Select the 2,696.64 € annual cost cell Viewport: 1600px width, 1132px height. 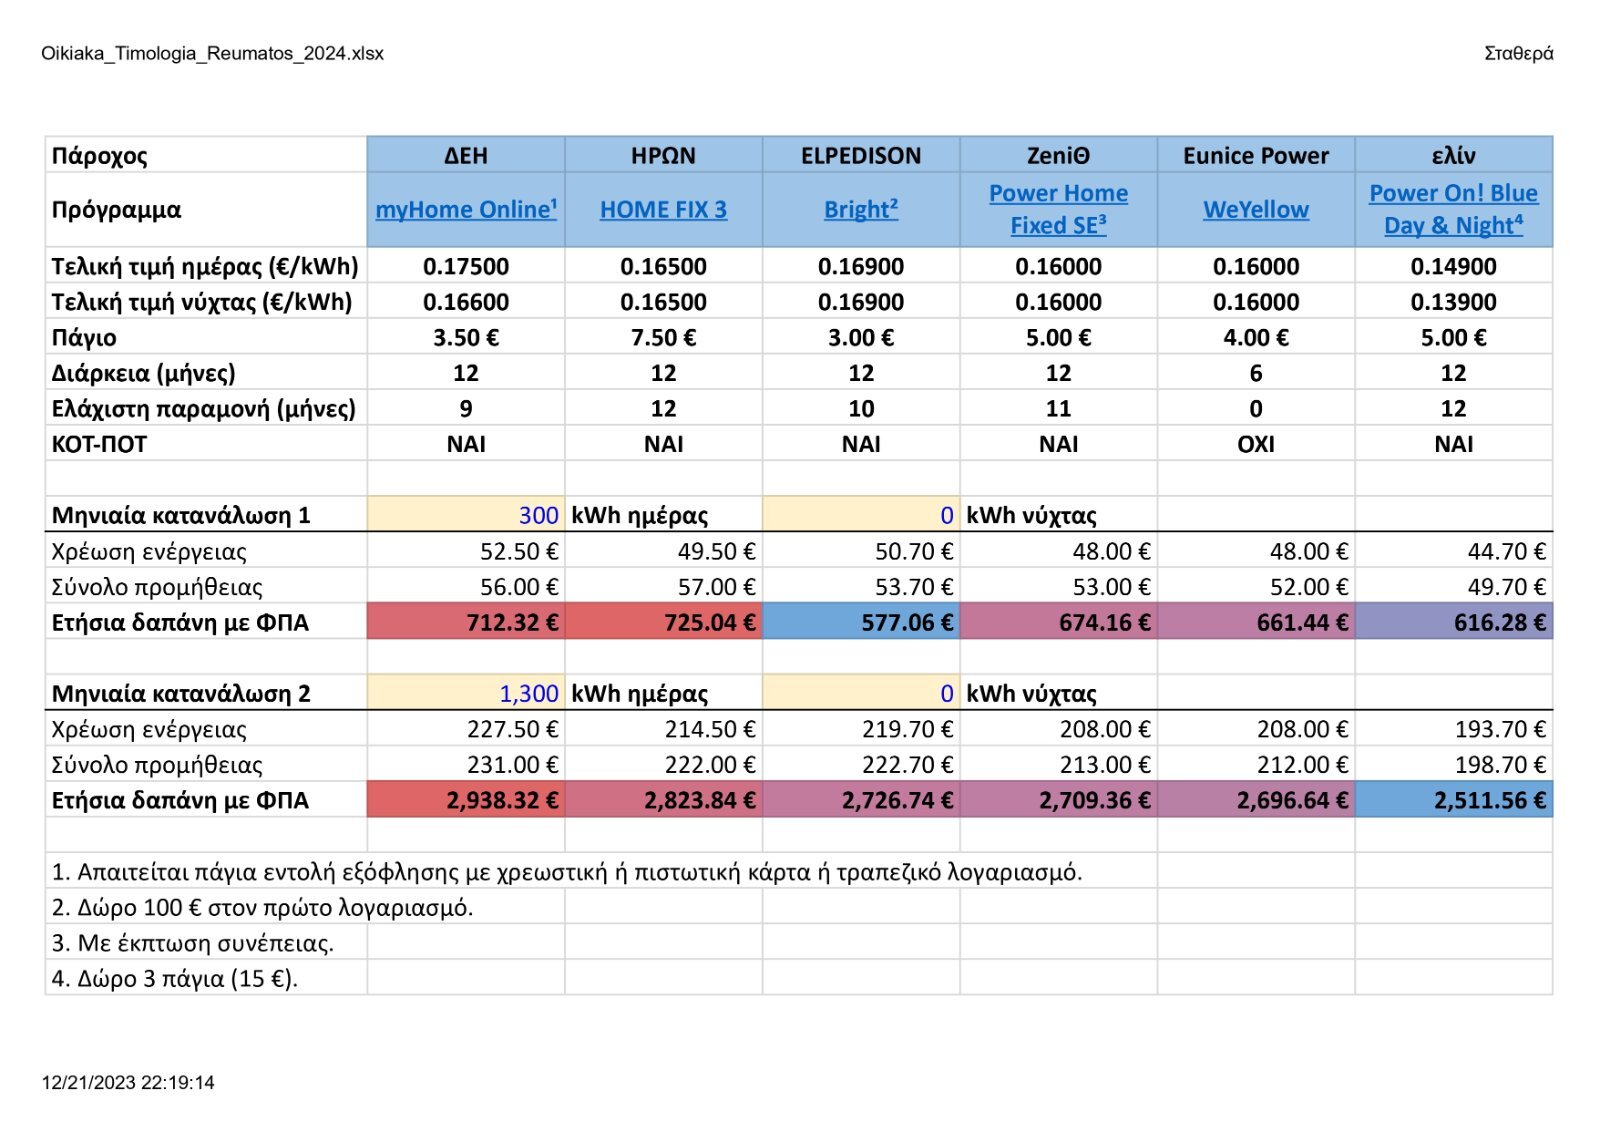(1256, 799)
